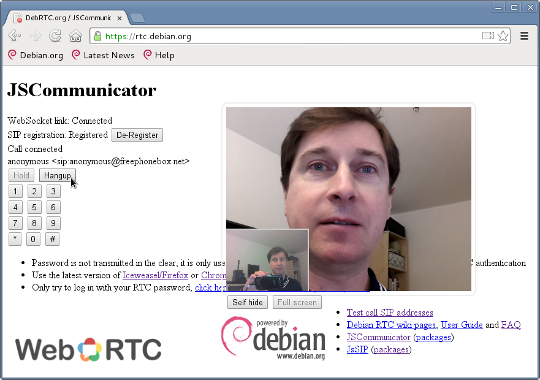
Task: Maximize the browser window
Action: 514,7
